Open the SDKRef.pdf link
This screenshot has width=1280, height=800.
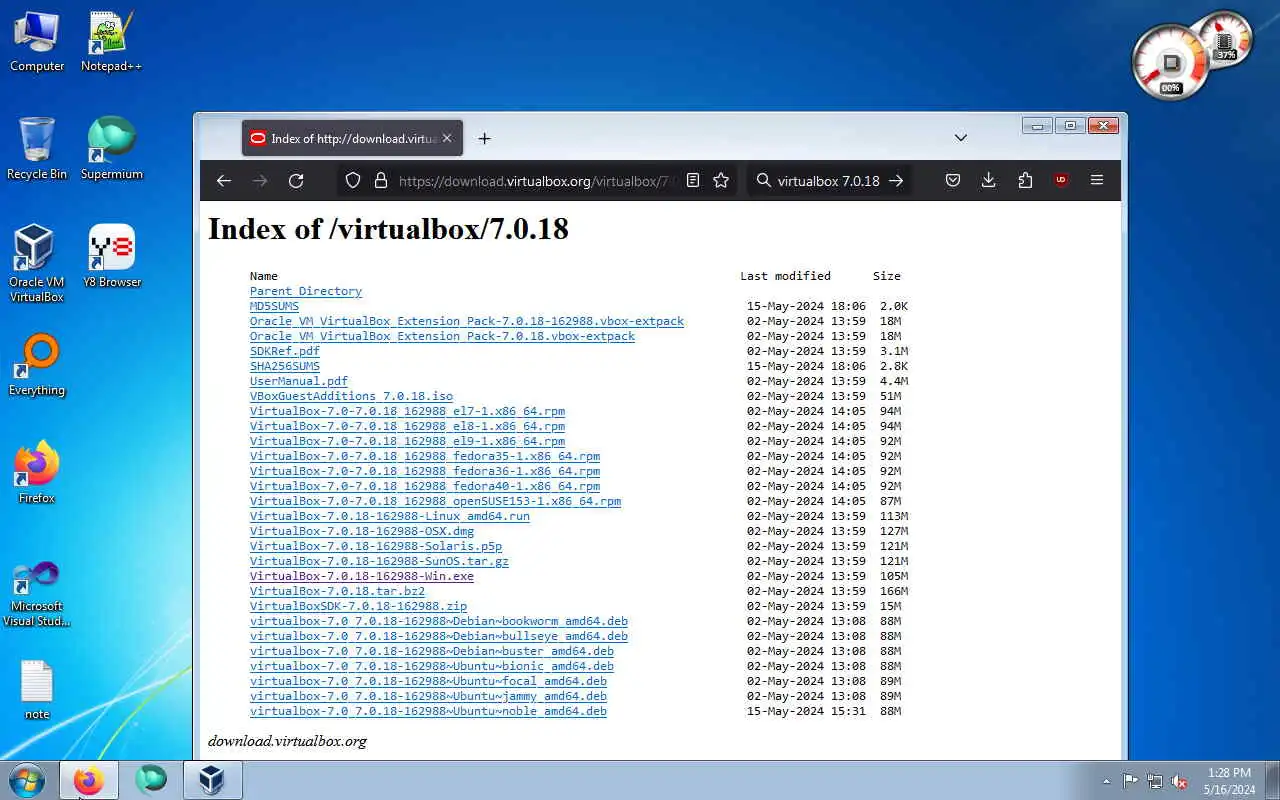[x=285, y=351]
